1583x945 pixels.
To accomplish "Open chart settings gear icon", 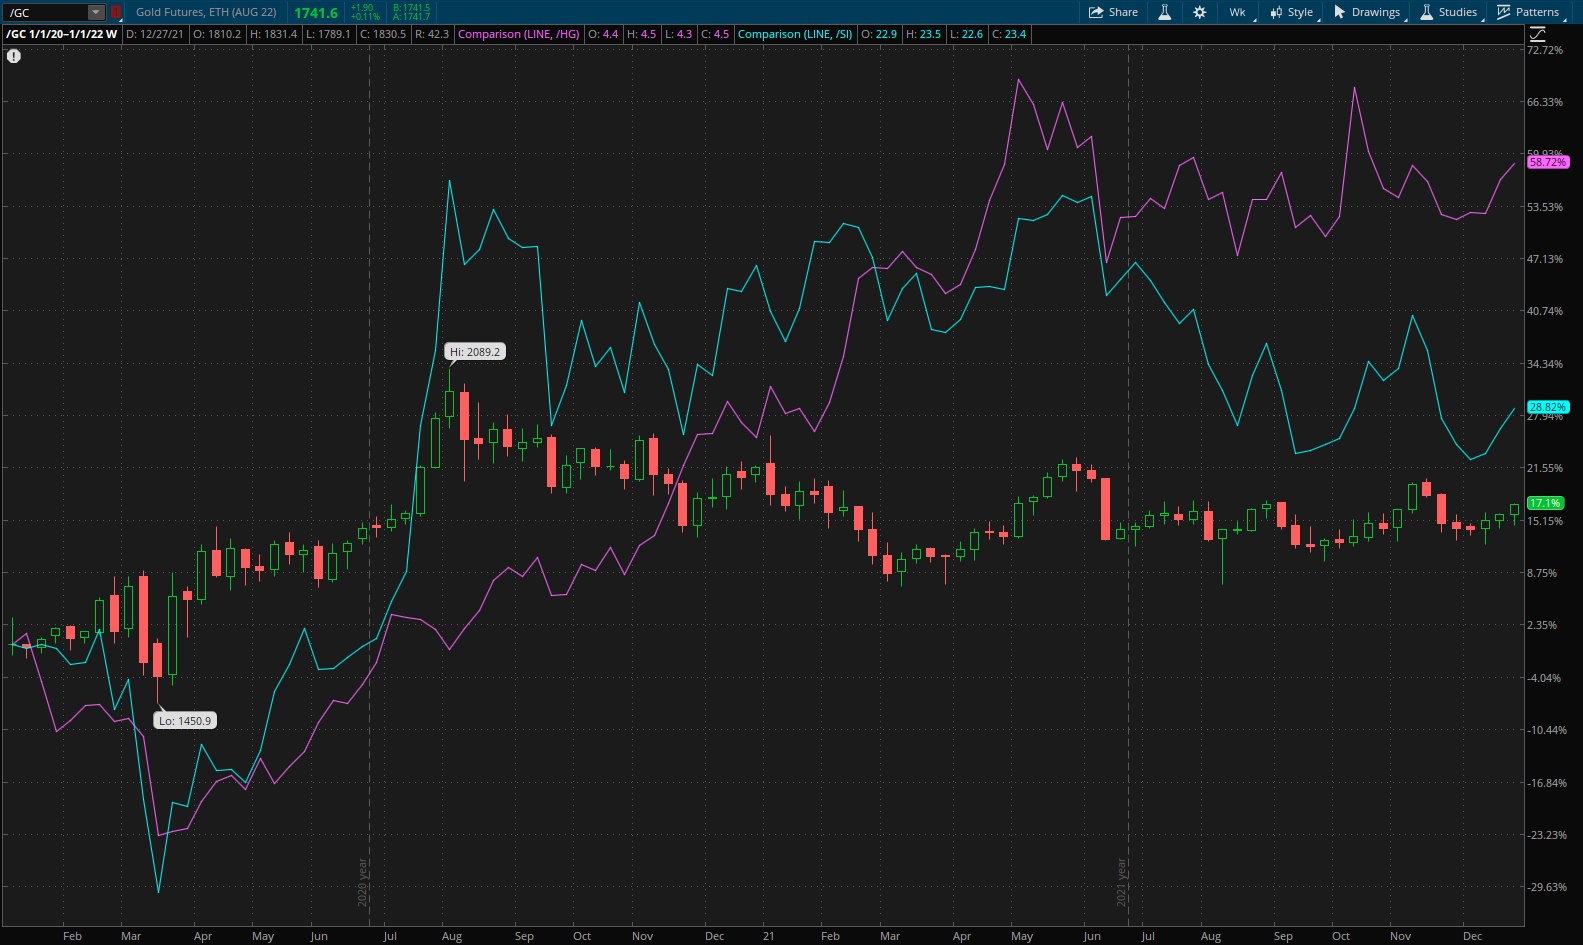I will [x=1200, y=12].
